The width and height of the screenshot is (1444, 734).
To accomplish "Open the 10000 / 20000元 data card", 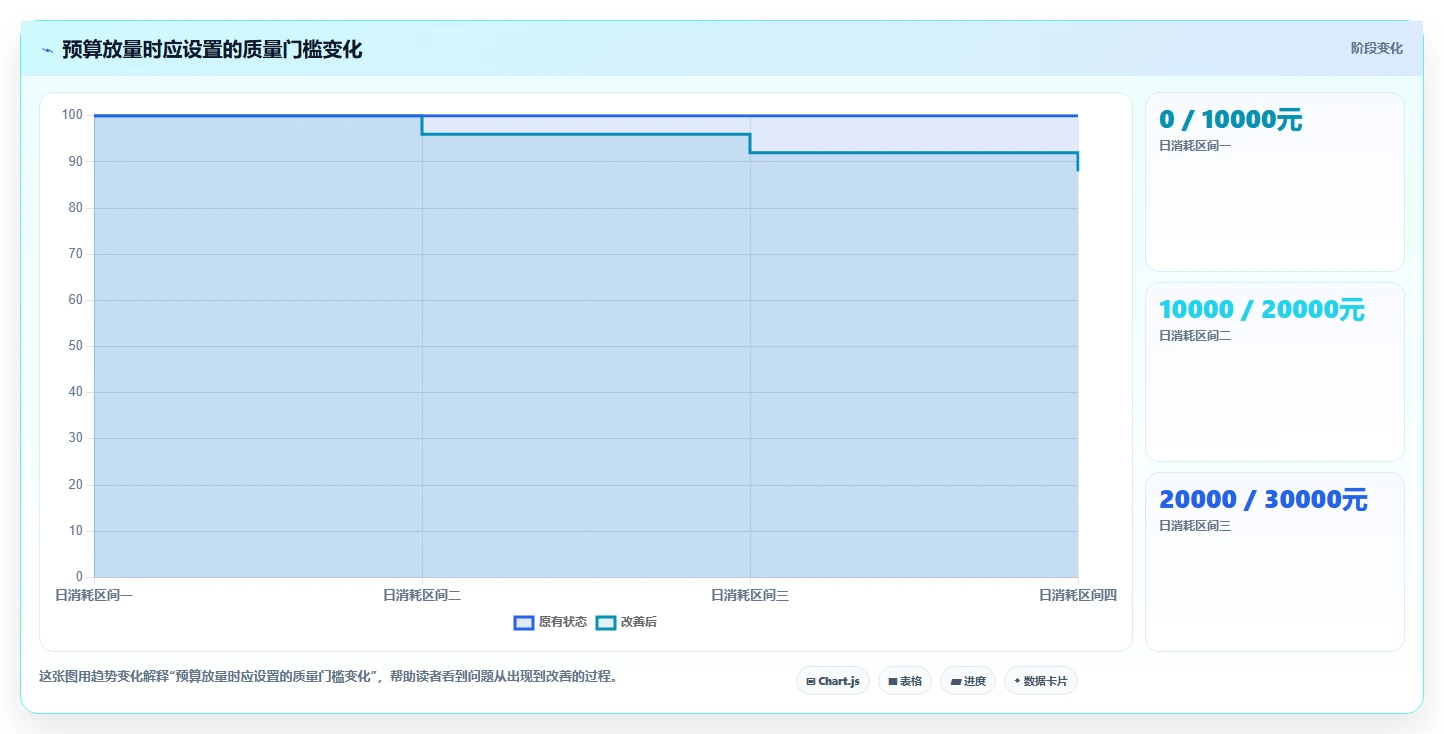I will coord(1275,372).
